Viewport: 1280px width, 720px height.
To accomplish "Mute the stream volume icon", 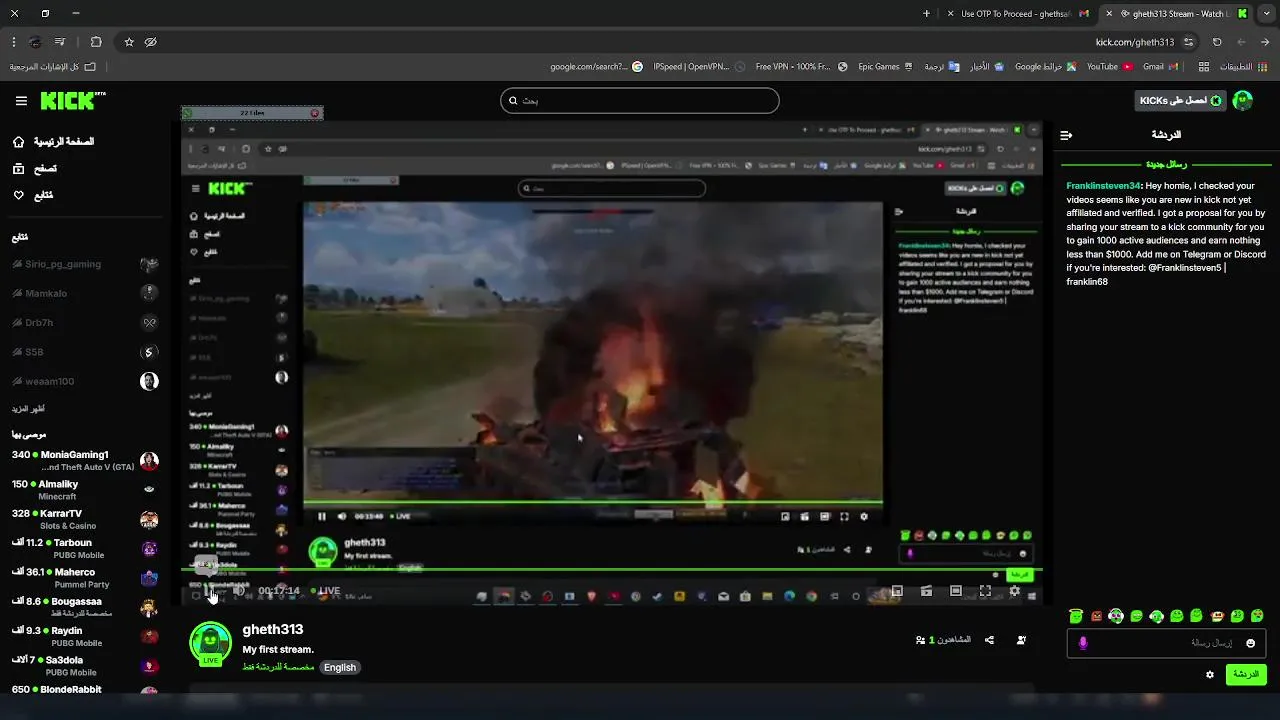I will (238, 591).
